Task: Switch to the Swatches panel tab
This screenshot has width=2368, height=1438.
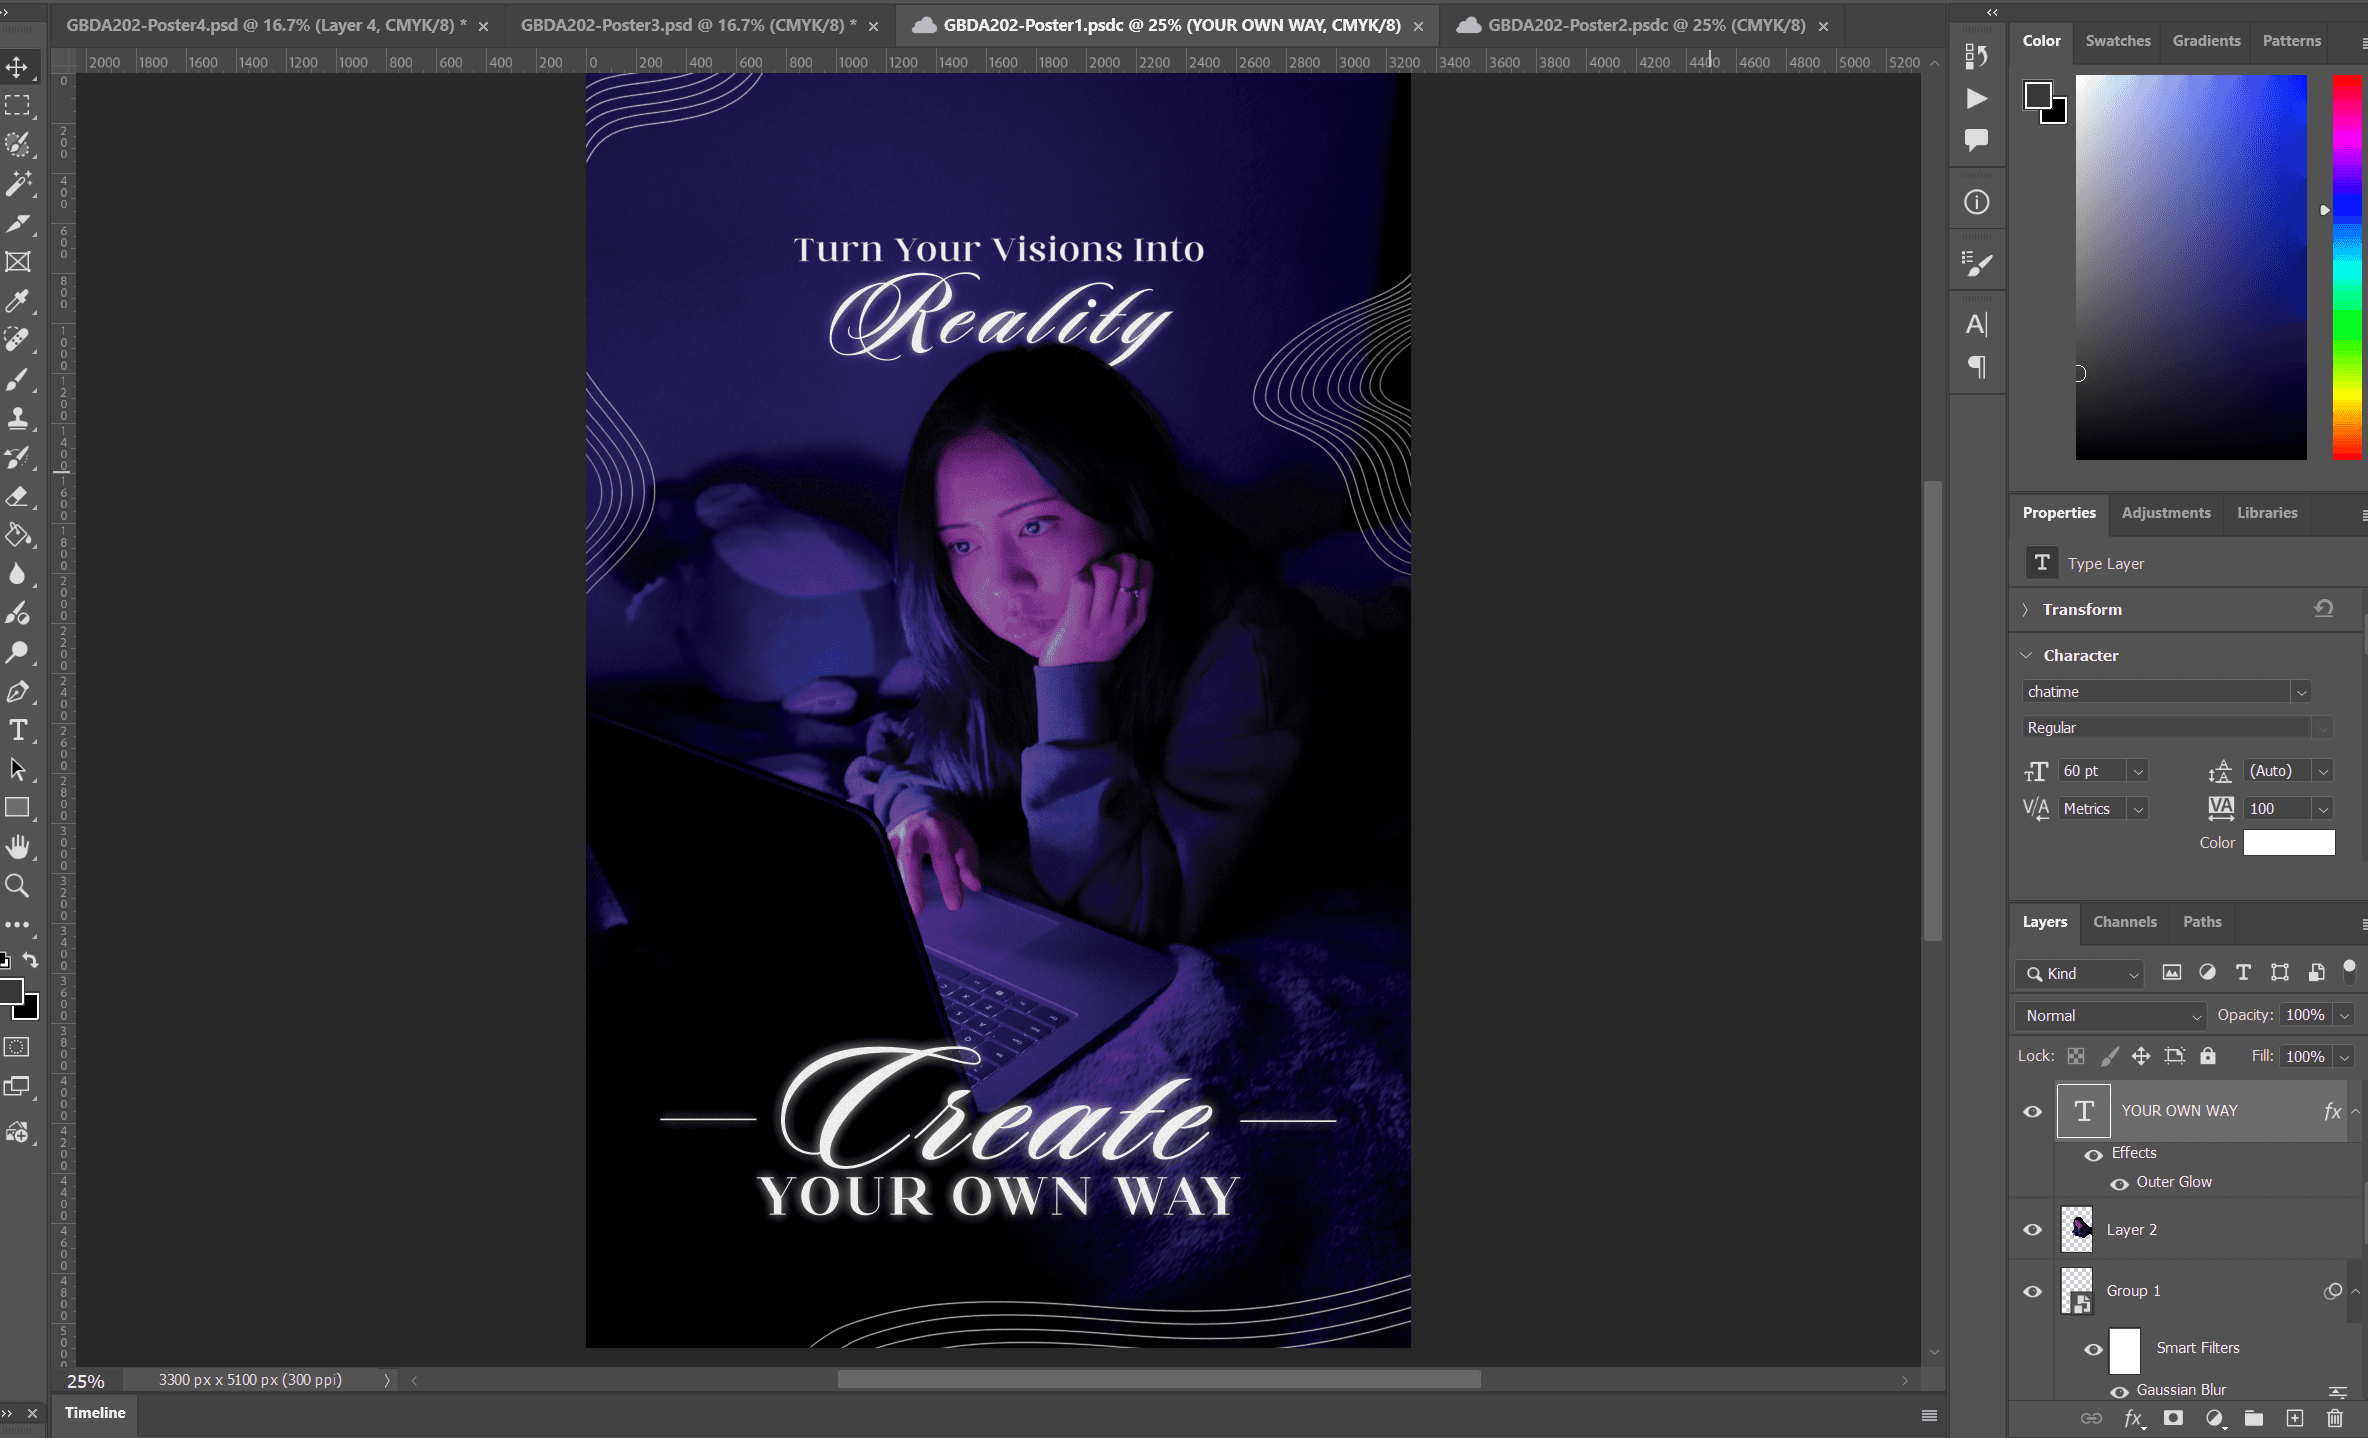Action: [2117, 41]
